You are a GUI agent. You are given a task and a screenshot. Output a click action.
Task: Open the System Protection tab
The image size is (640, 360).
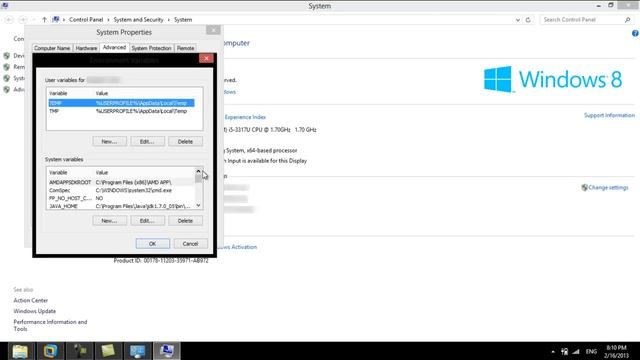pyautogui.click(x=151, y=48)
